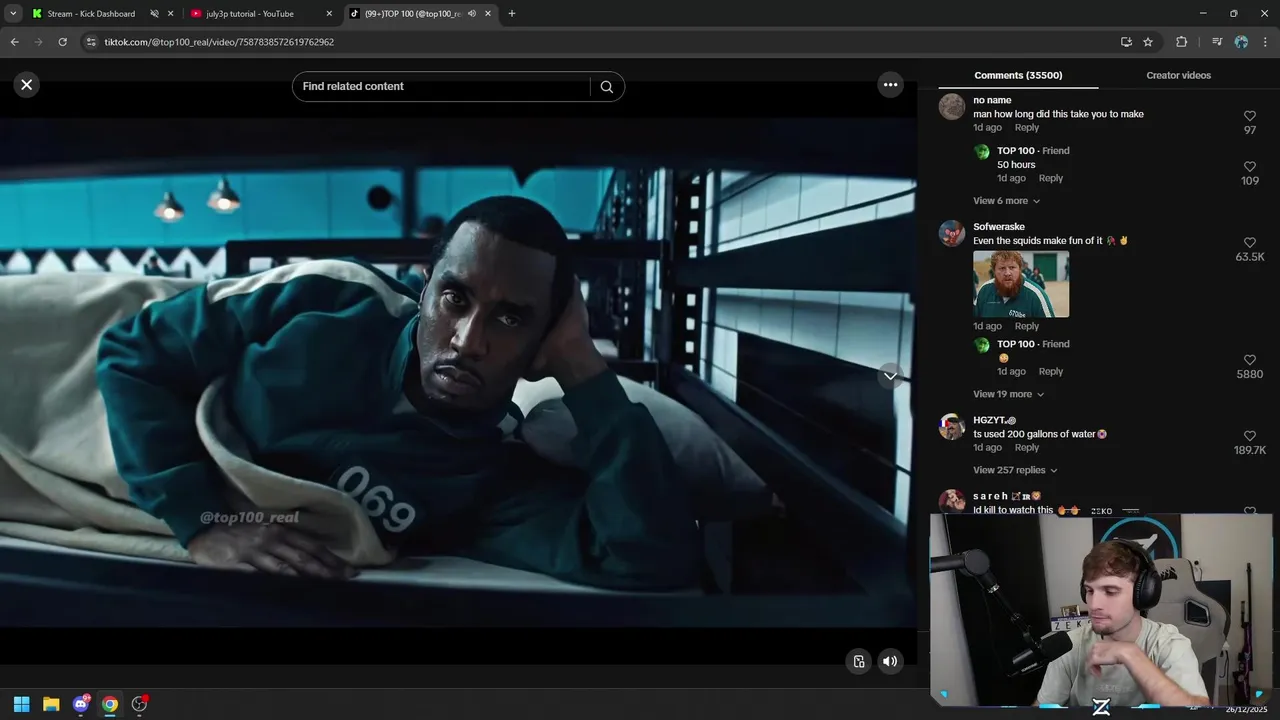
Task: Mute the TikTok tab audio indicator
Action: (471, 14)
